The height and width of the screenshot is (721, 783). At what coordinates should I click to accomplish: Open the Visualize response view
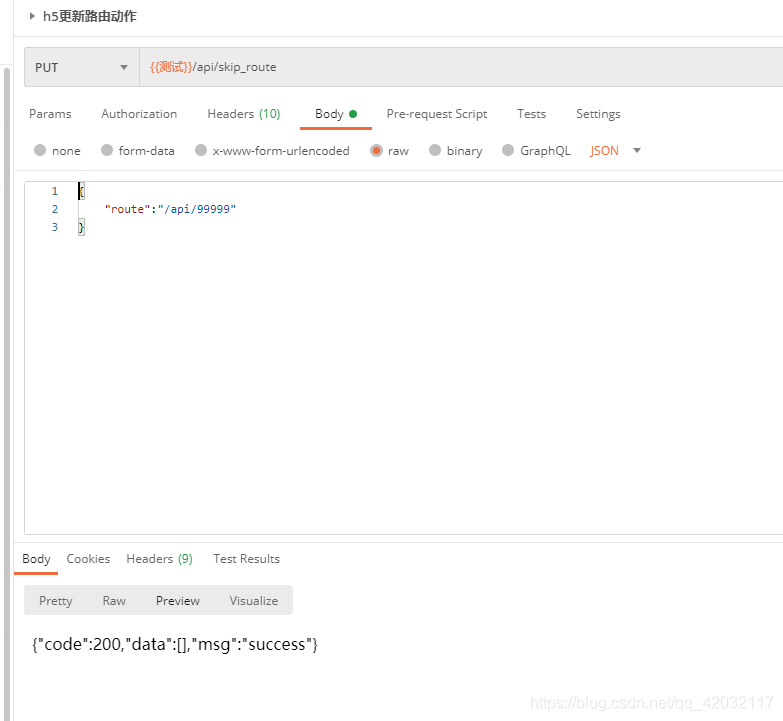pyautogui.click(x=254, y=601)
